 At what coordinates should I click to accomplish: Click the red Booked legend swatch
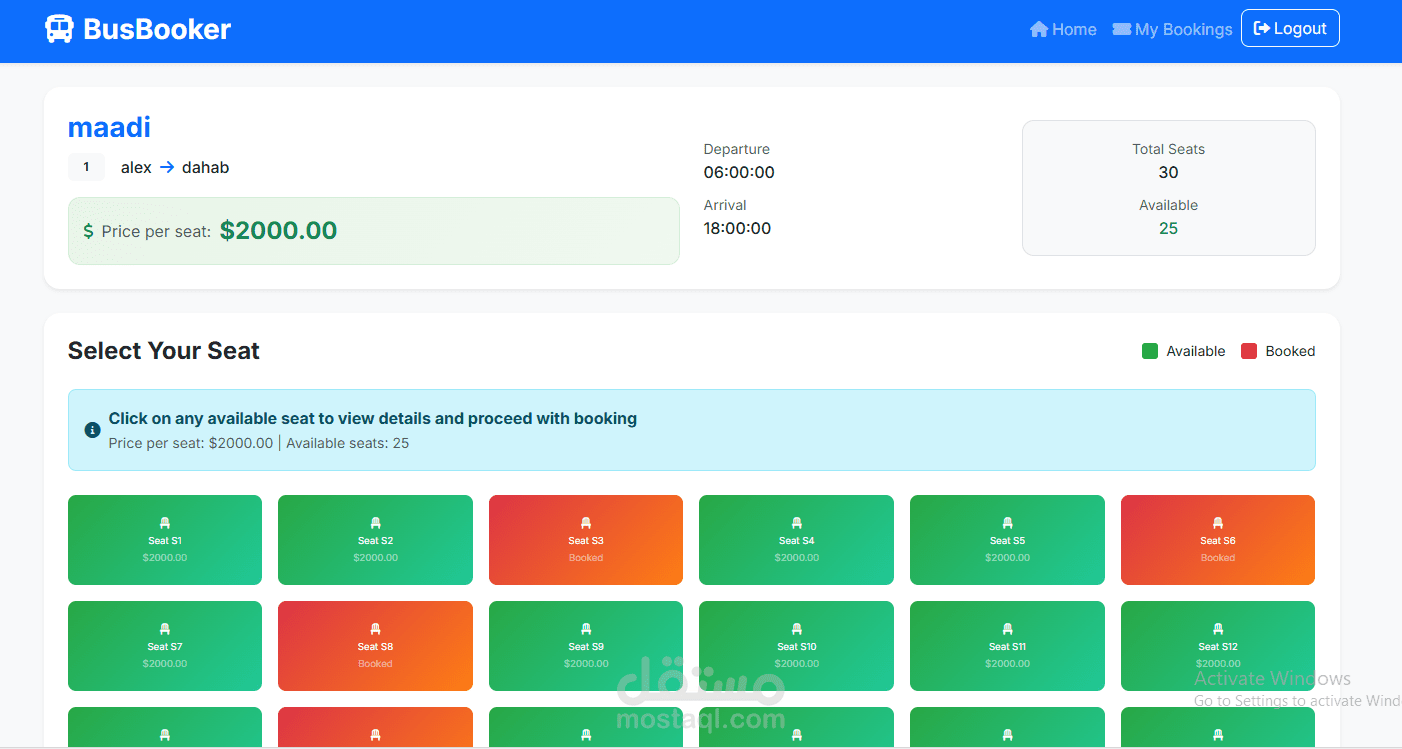click(1249, 351)
